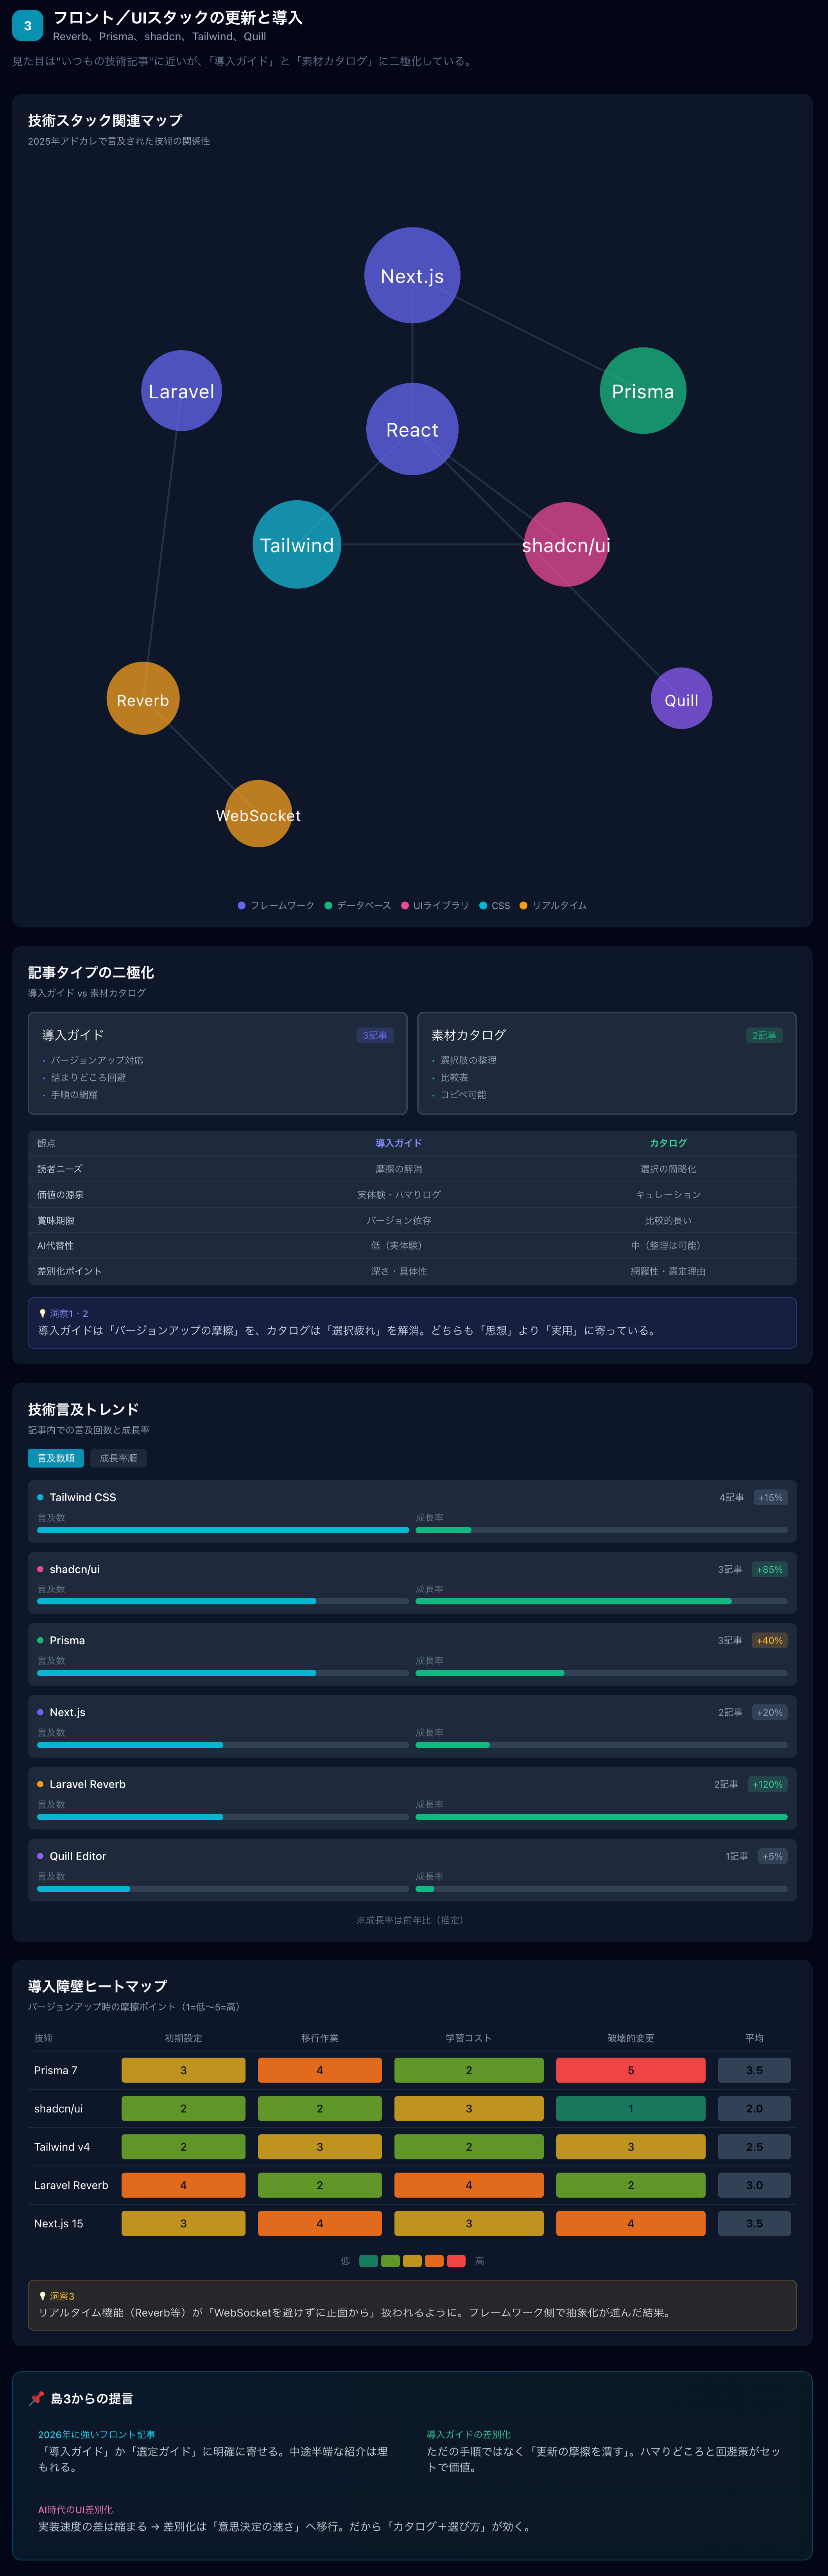Switch to 成長率順 sort tab
This screenshot has height=2576, width=828.
(118, 1458)
